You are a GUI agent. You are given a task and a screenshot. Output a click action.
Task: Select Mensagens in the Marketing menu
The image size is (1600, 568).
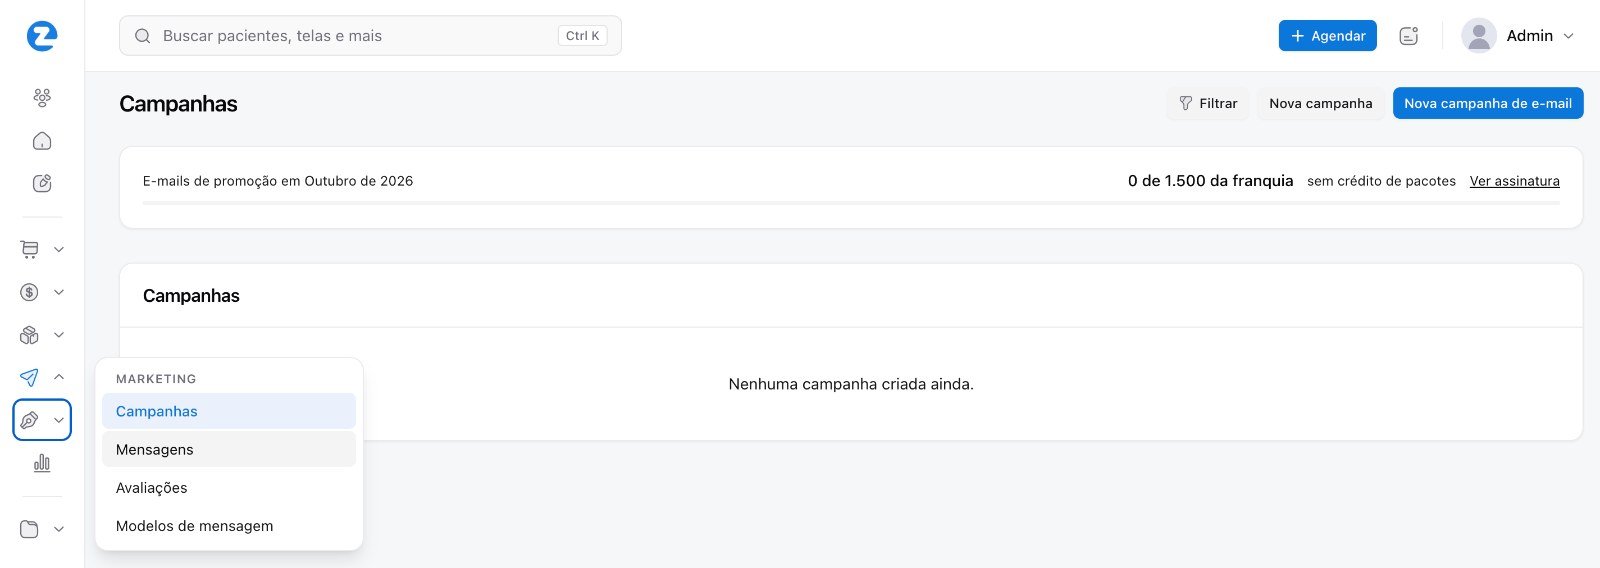(x=229, y=449)
